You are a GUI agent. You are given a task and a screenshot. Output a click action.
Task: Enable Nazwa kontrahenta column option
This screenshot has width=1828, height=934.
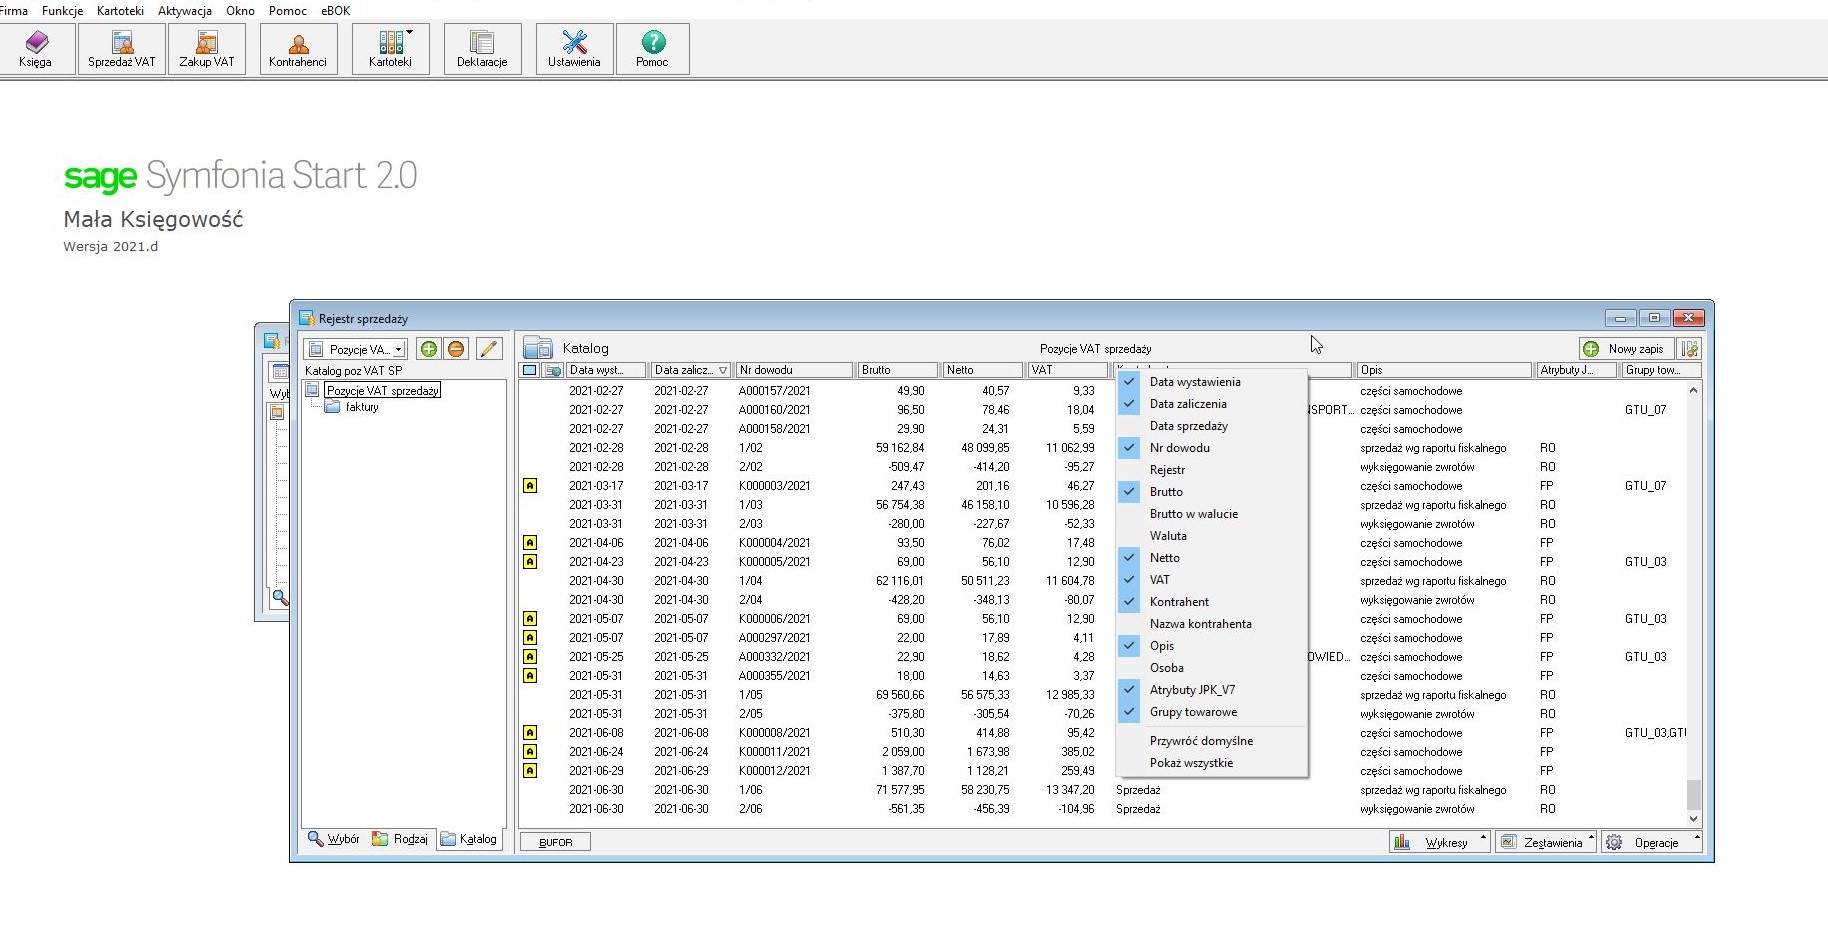click(x=1211, y=624)
